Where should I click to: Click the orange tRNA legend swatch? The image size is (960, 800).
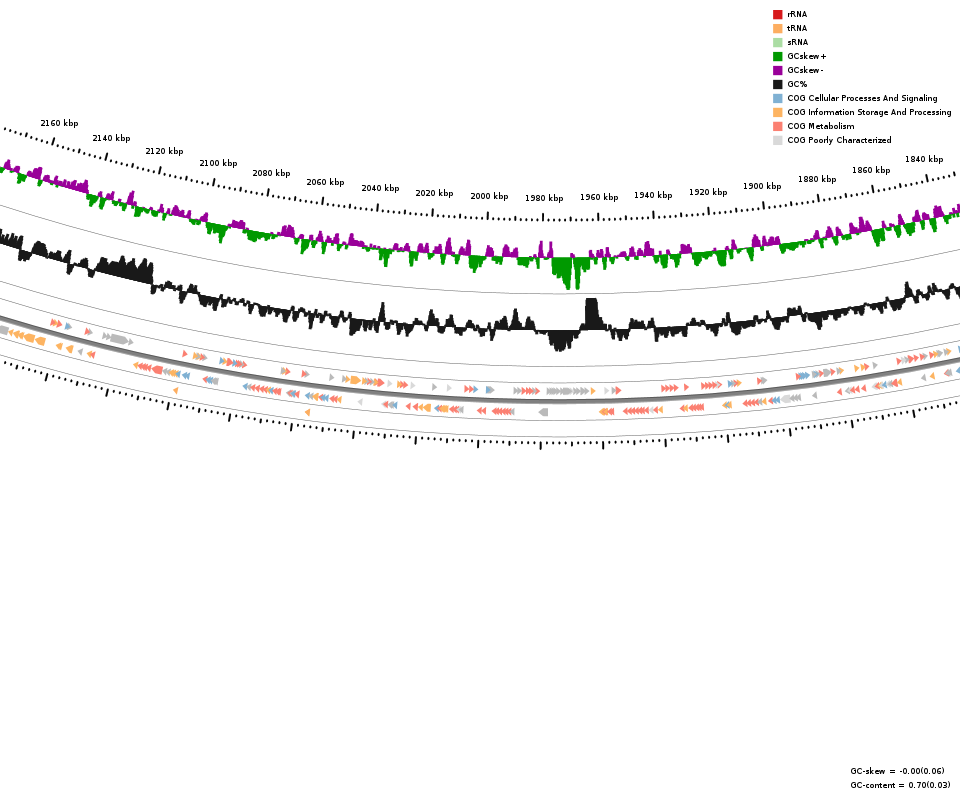[x=778, y=28]
